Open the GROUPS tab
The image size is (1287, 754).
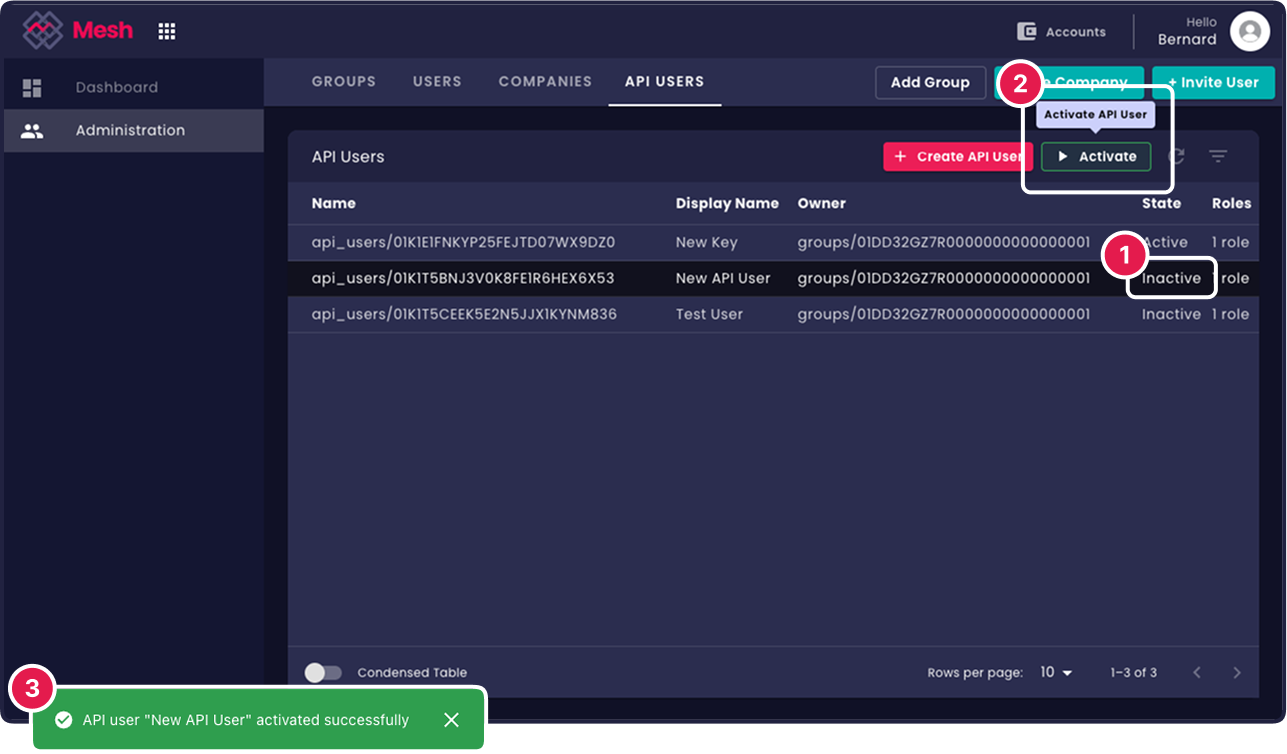[x=343, y=82]
